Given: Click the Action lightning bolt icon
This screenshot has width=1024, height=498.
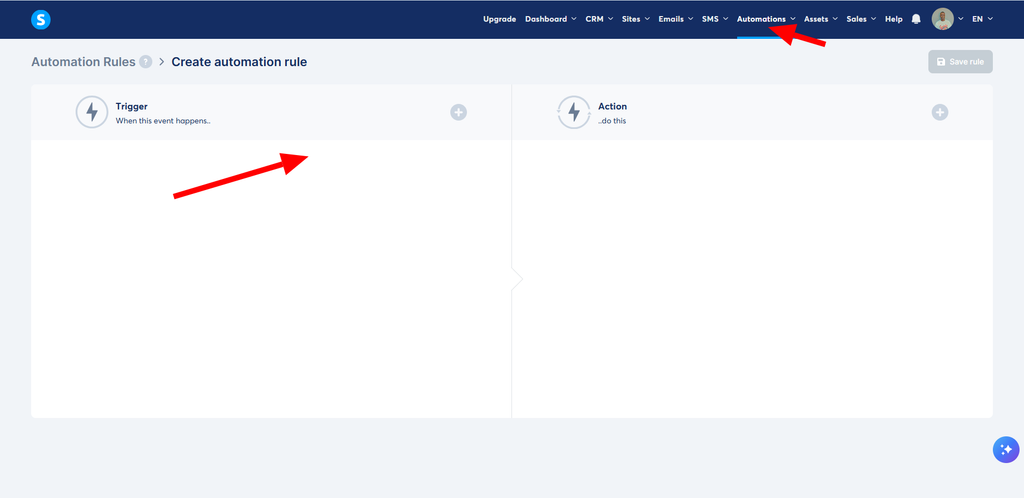Looking at the screenshot, I should [x=574, y=112].
